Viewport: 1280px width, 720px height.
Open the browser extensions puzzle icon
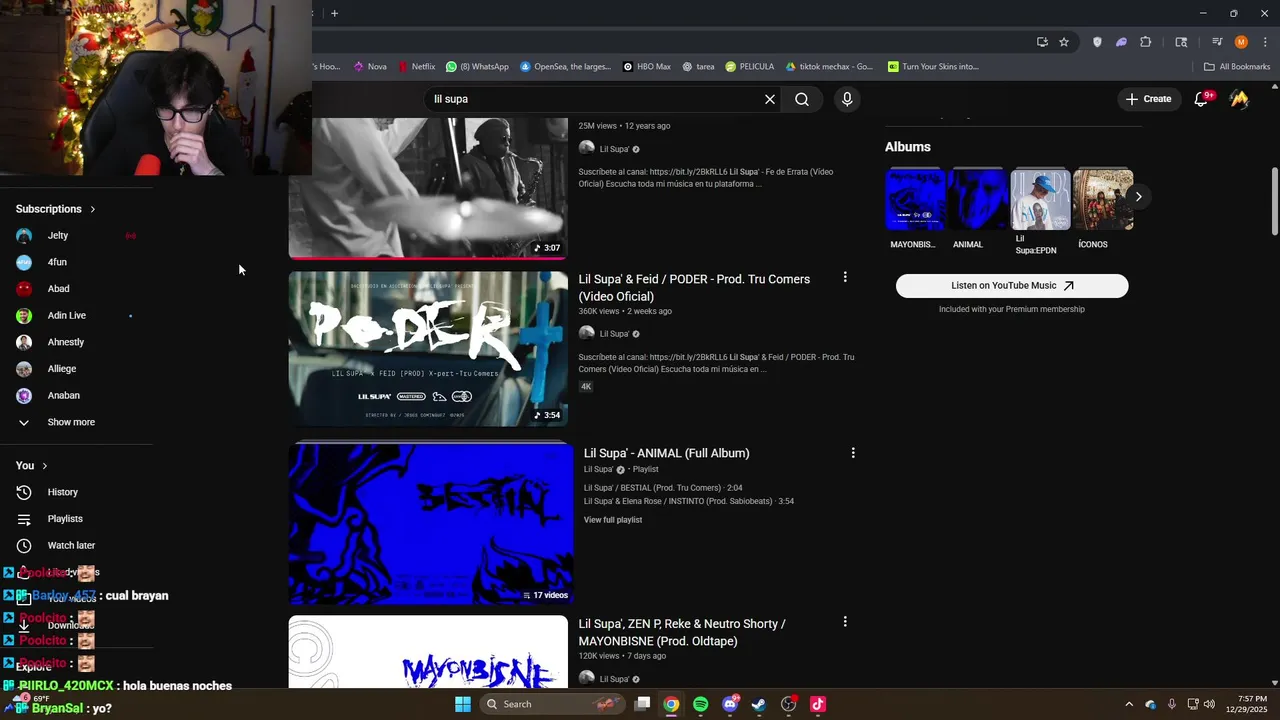click(1146, 42)
